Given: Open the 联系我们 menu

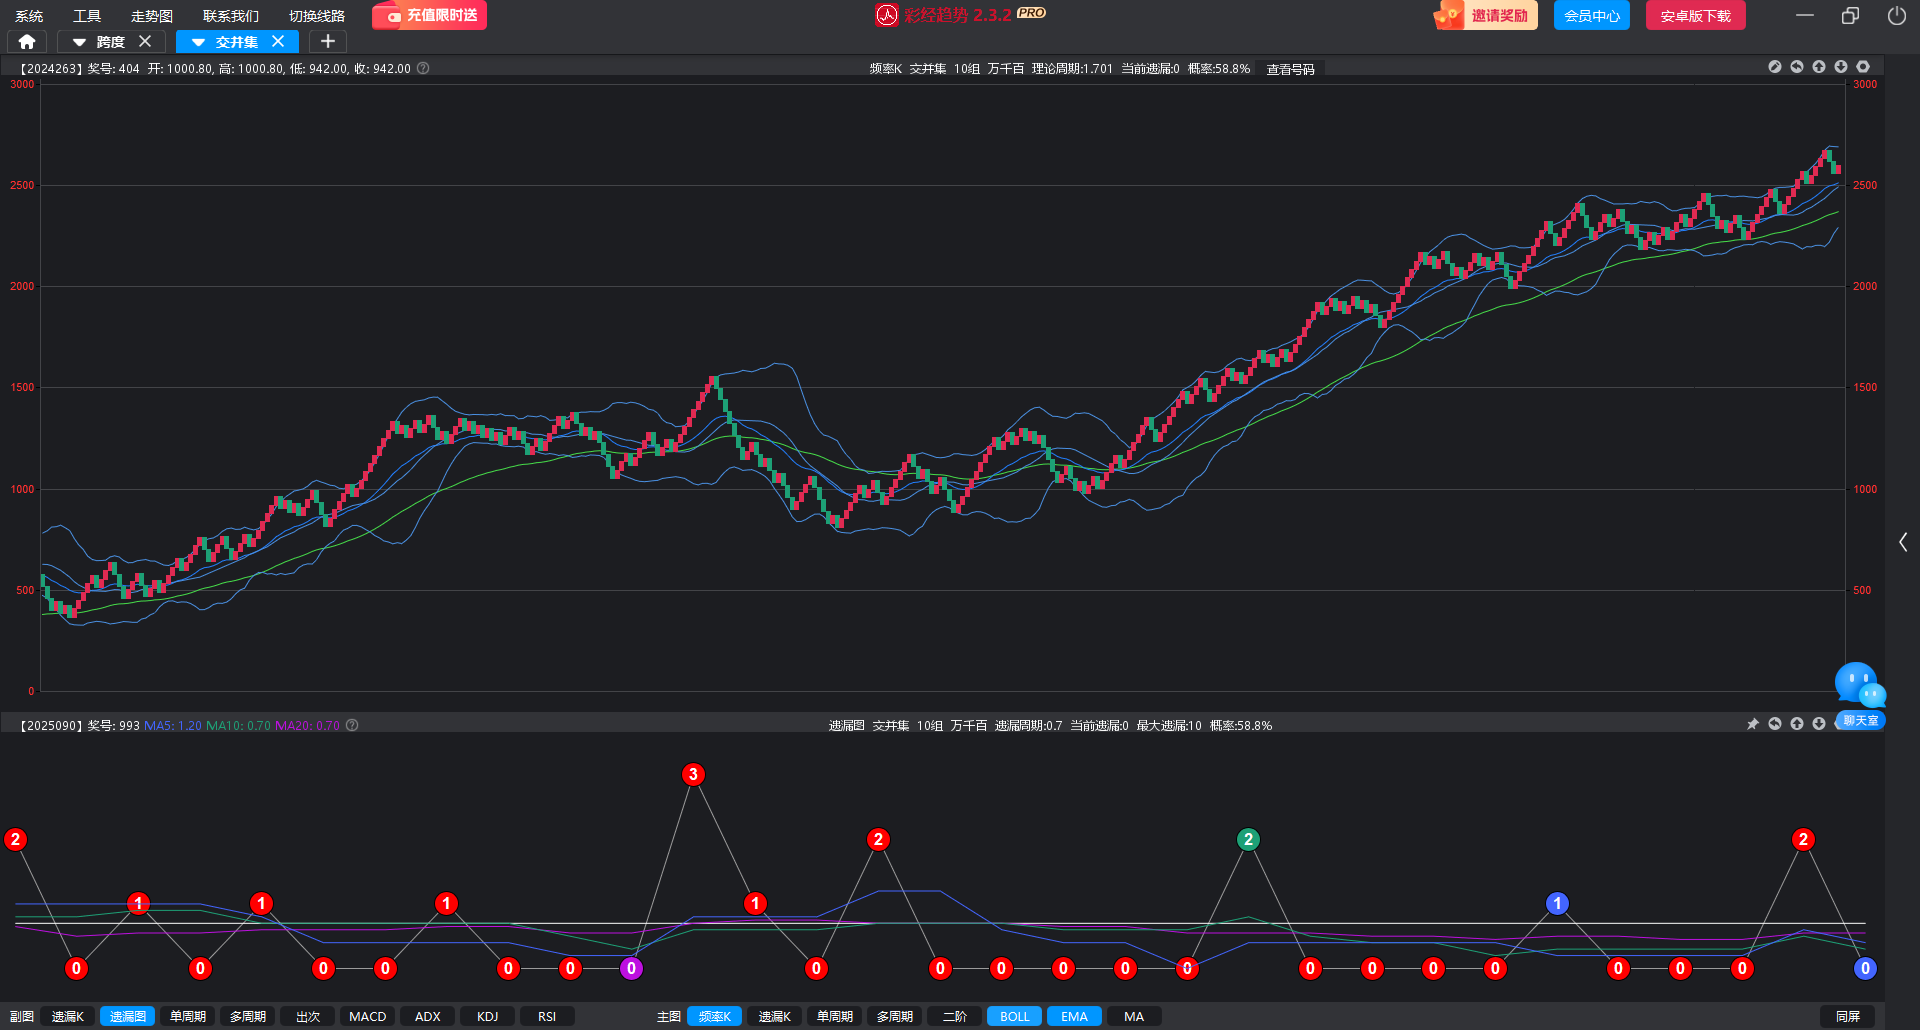Looking at the screenshot, I should 231,16.
